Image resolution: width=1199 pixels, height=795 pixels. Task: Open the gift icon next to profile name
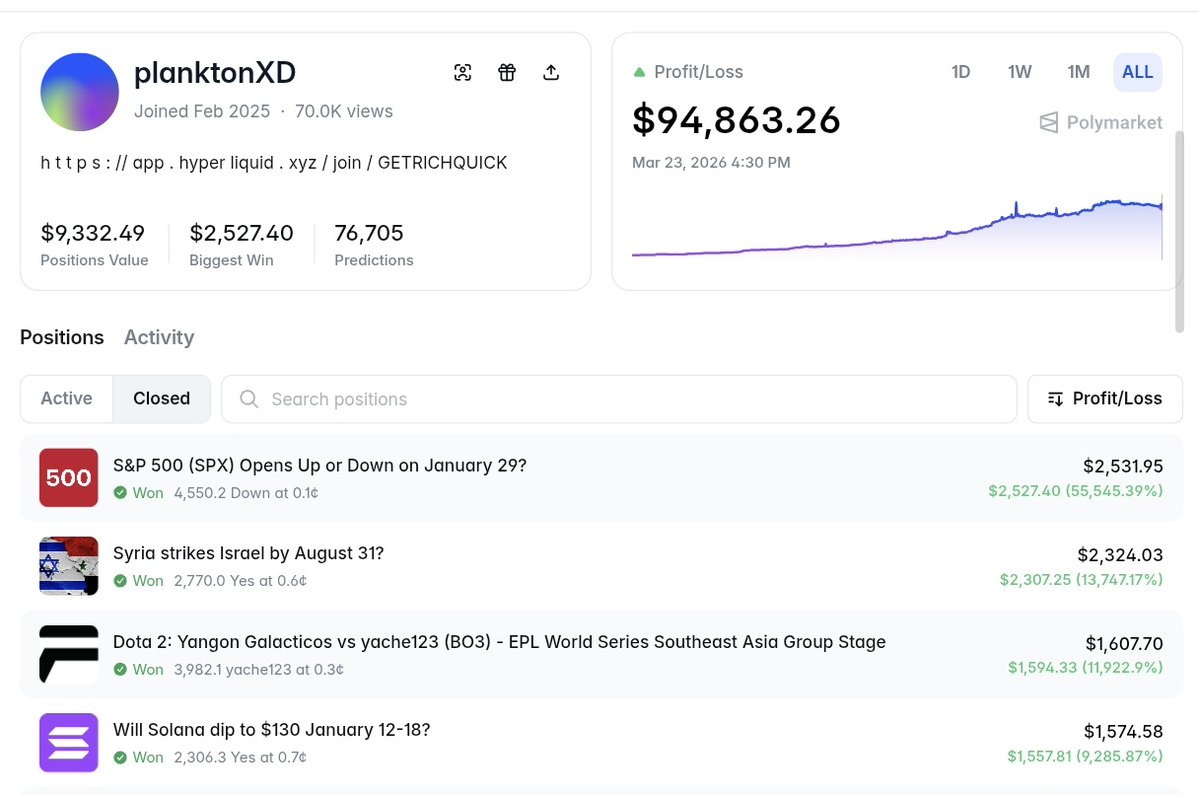coord(507,73)
